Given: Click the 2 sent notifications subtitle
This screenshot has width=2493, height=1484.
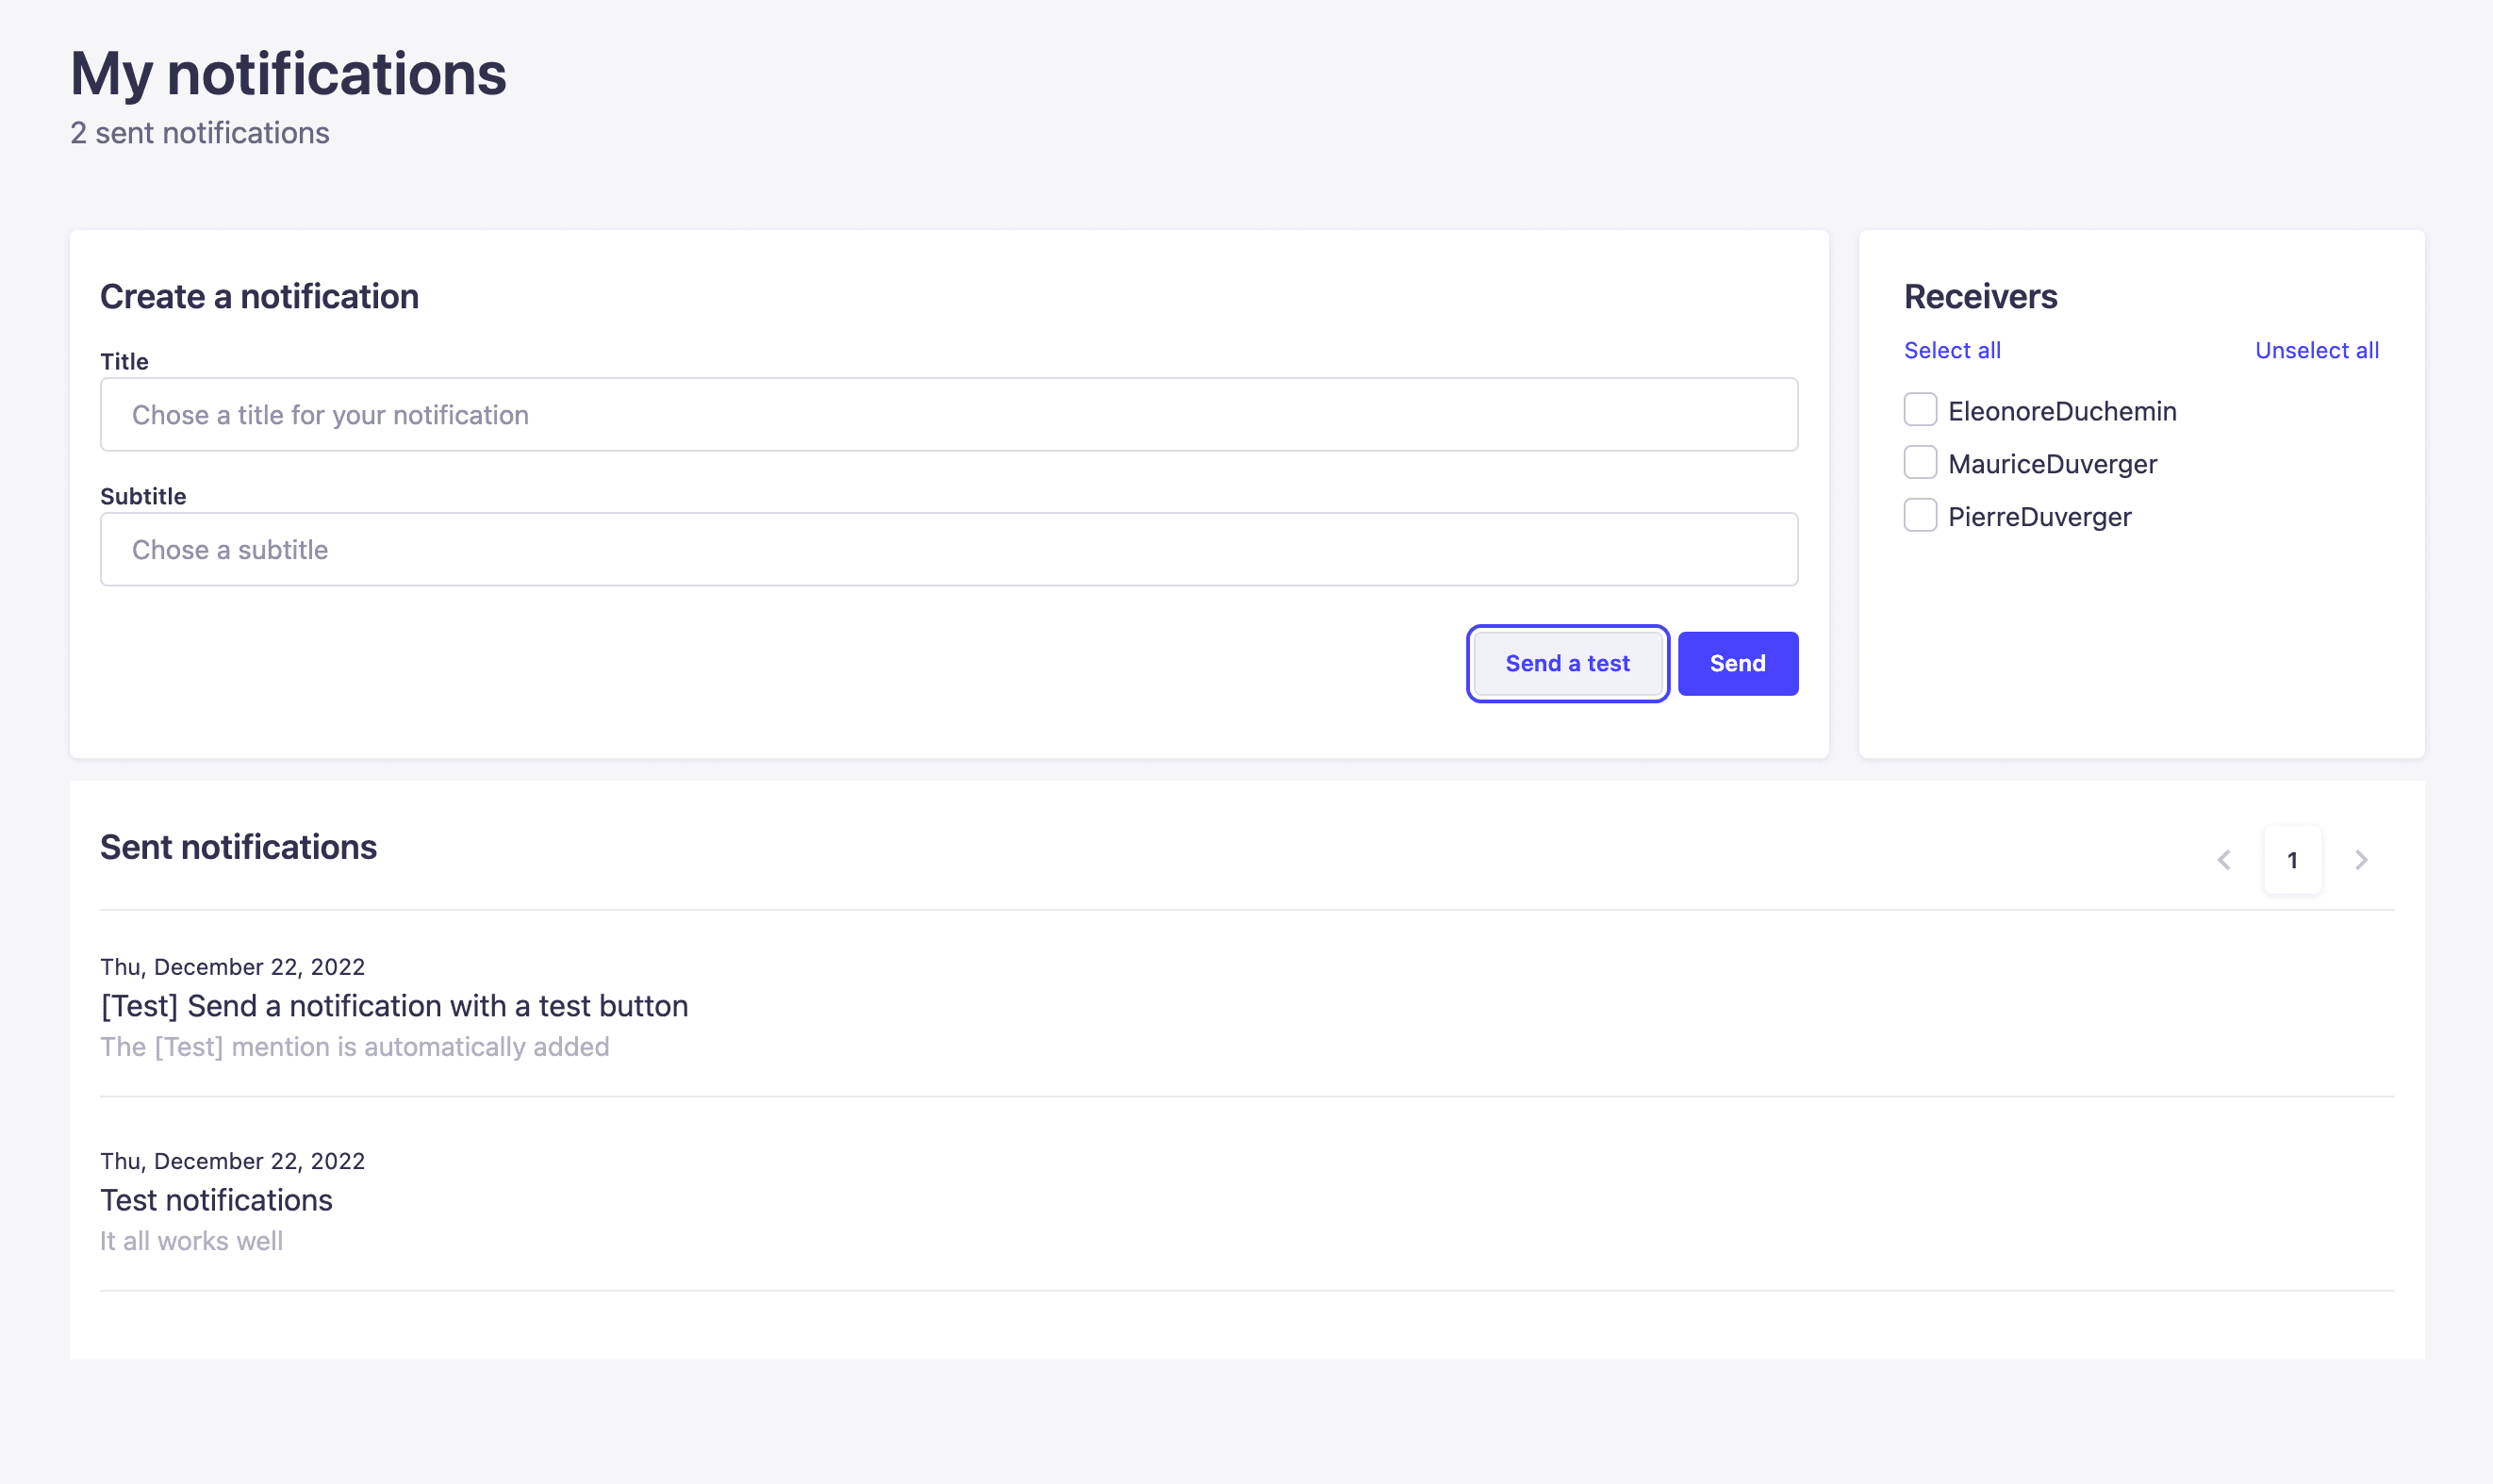Looking at the screenshot, I should coord(200,133).
